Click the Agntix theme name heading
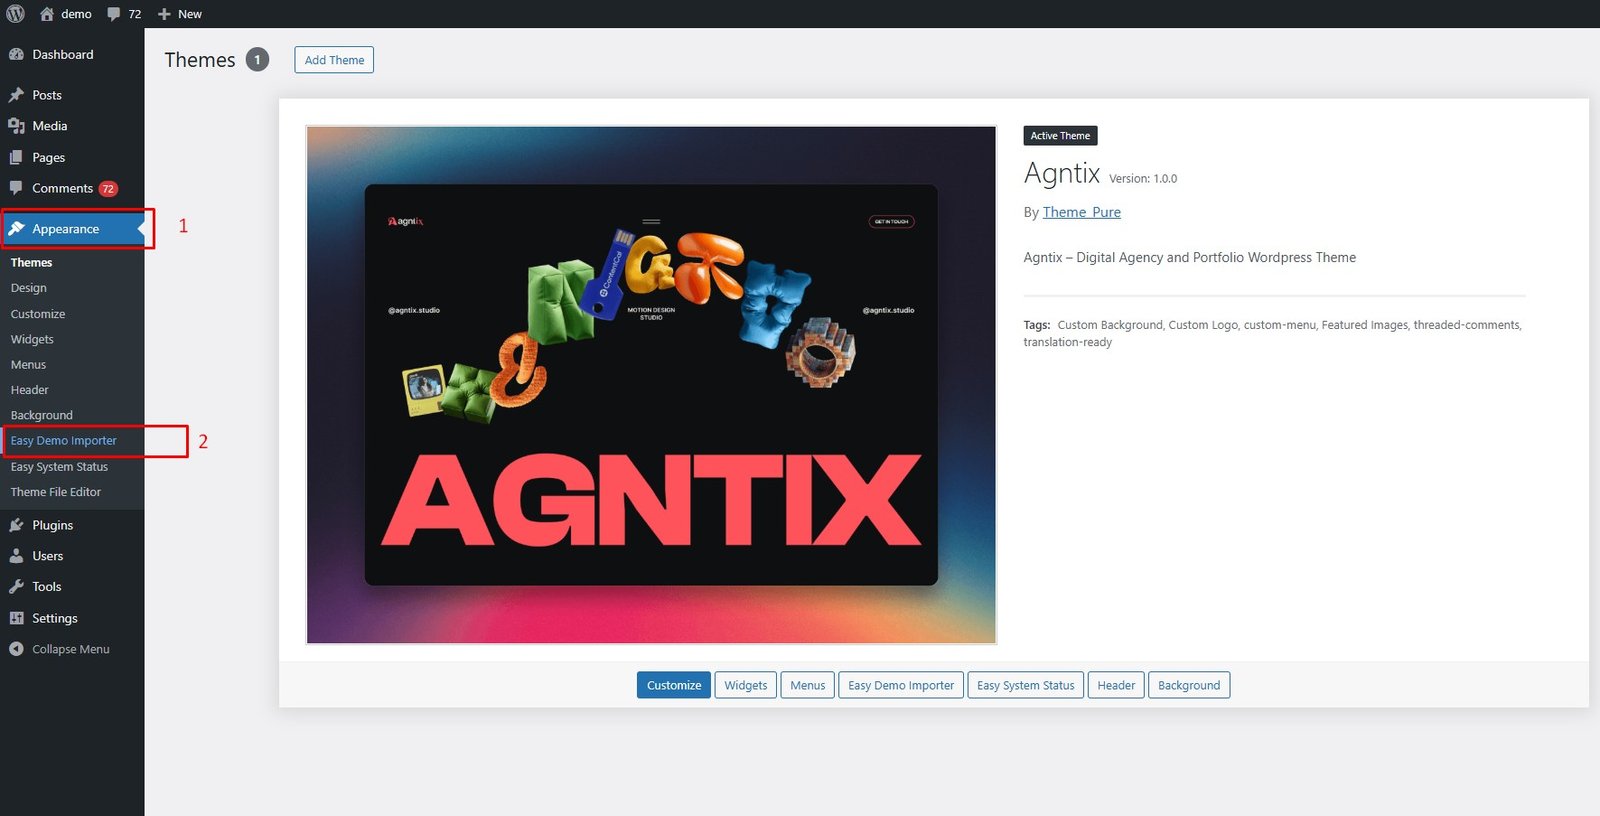Screen dimensions: 1600x816 click(x=1062, y=174)
